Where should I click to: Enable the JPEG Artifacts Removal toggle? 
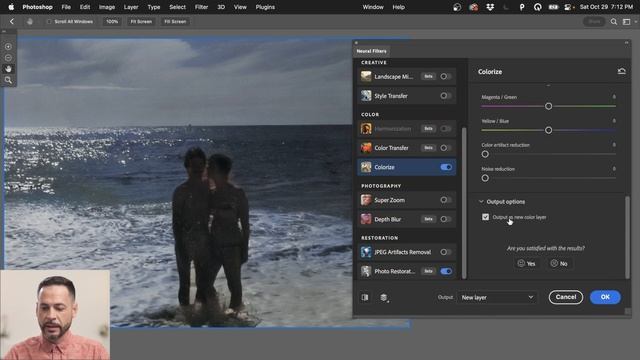pos(445,252)
